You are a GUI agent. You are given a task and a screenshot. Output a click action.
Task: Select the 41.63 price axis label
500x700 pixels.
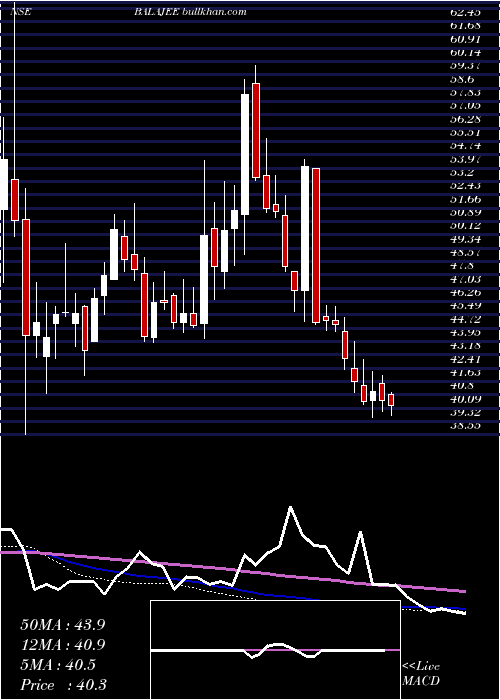coord(465,373)
